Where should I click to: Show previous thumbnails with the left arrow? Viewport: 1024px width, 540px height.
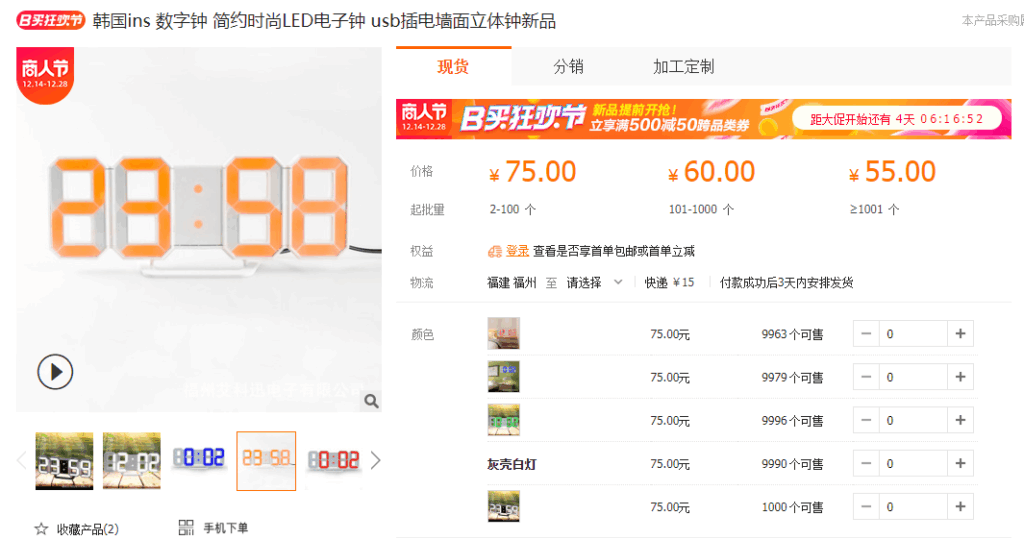(22, 460)
